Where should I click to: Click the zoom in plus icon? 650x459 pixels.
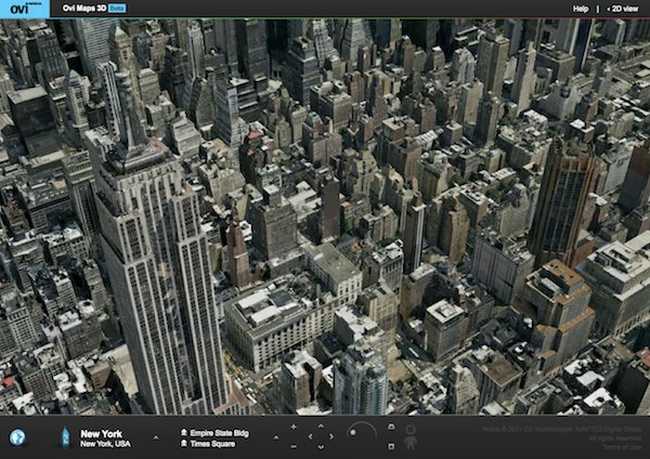(x=293, y=427)
